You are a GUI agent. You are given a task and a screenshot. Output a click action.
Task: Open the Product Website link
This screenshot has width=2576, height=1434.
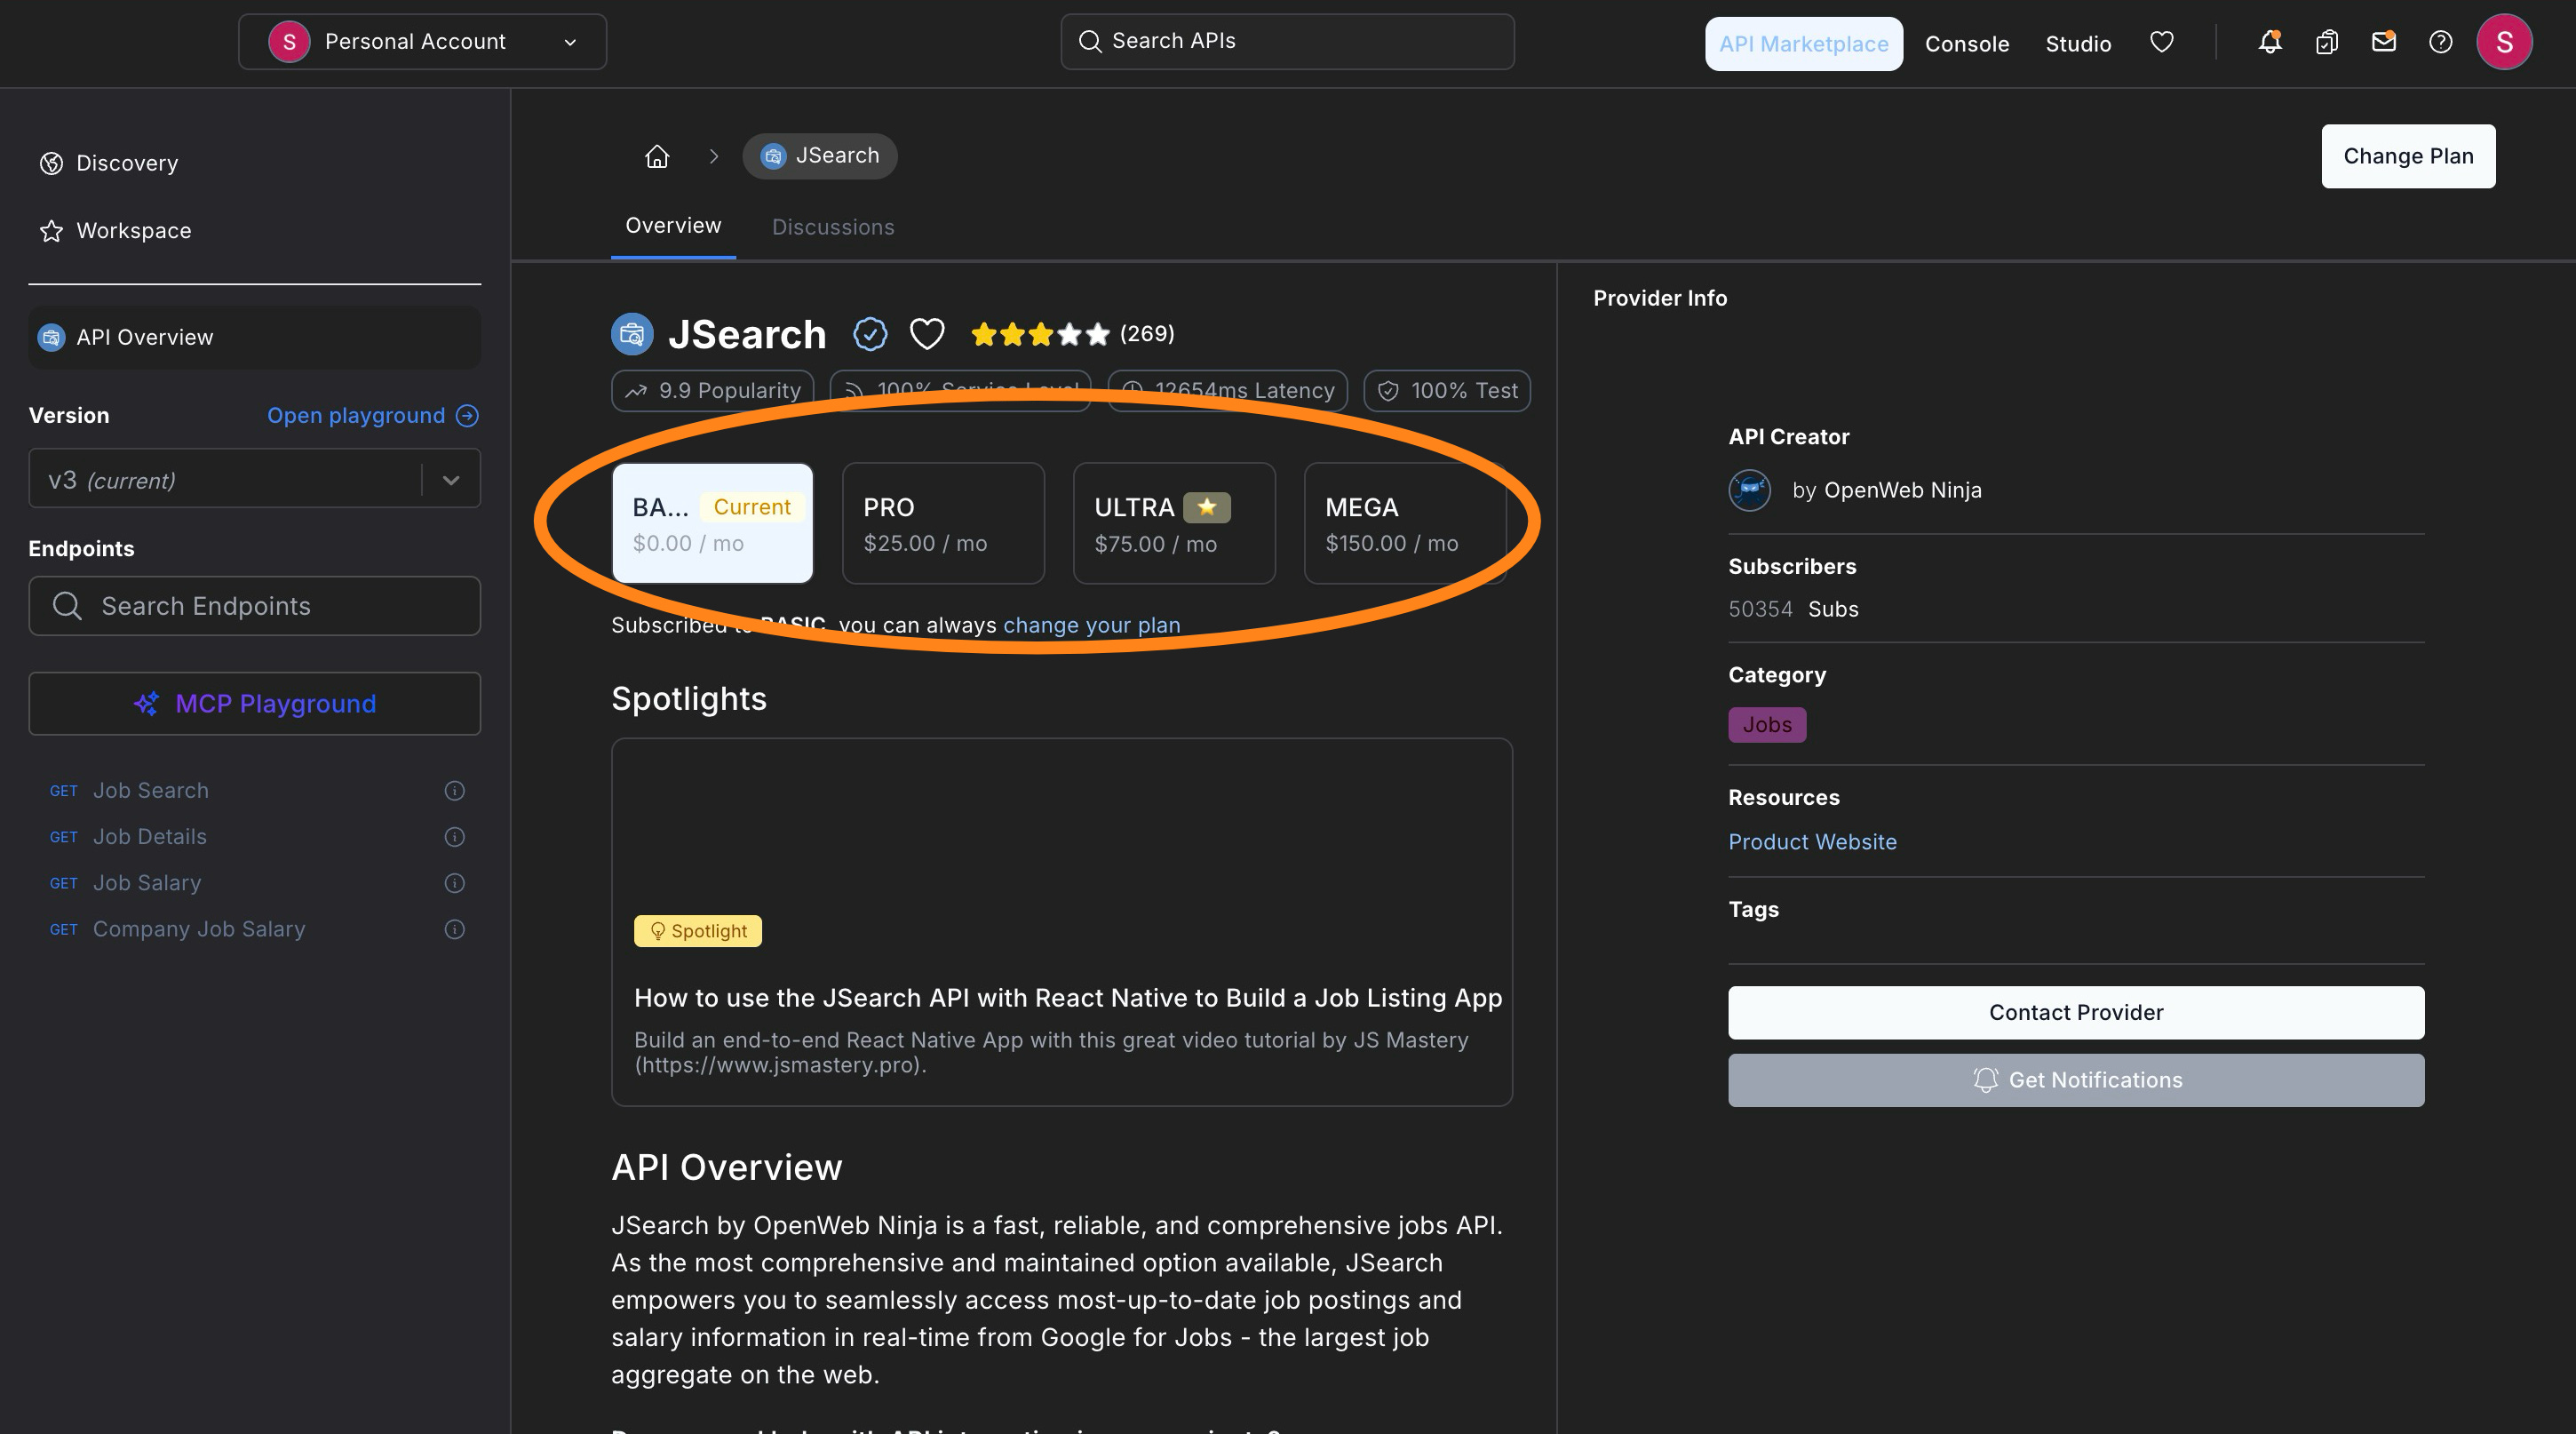coord(1811,842)
